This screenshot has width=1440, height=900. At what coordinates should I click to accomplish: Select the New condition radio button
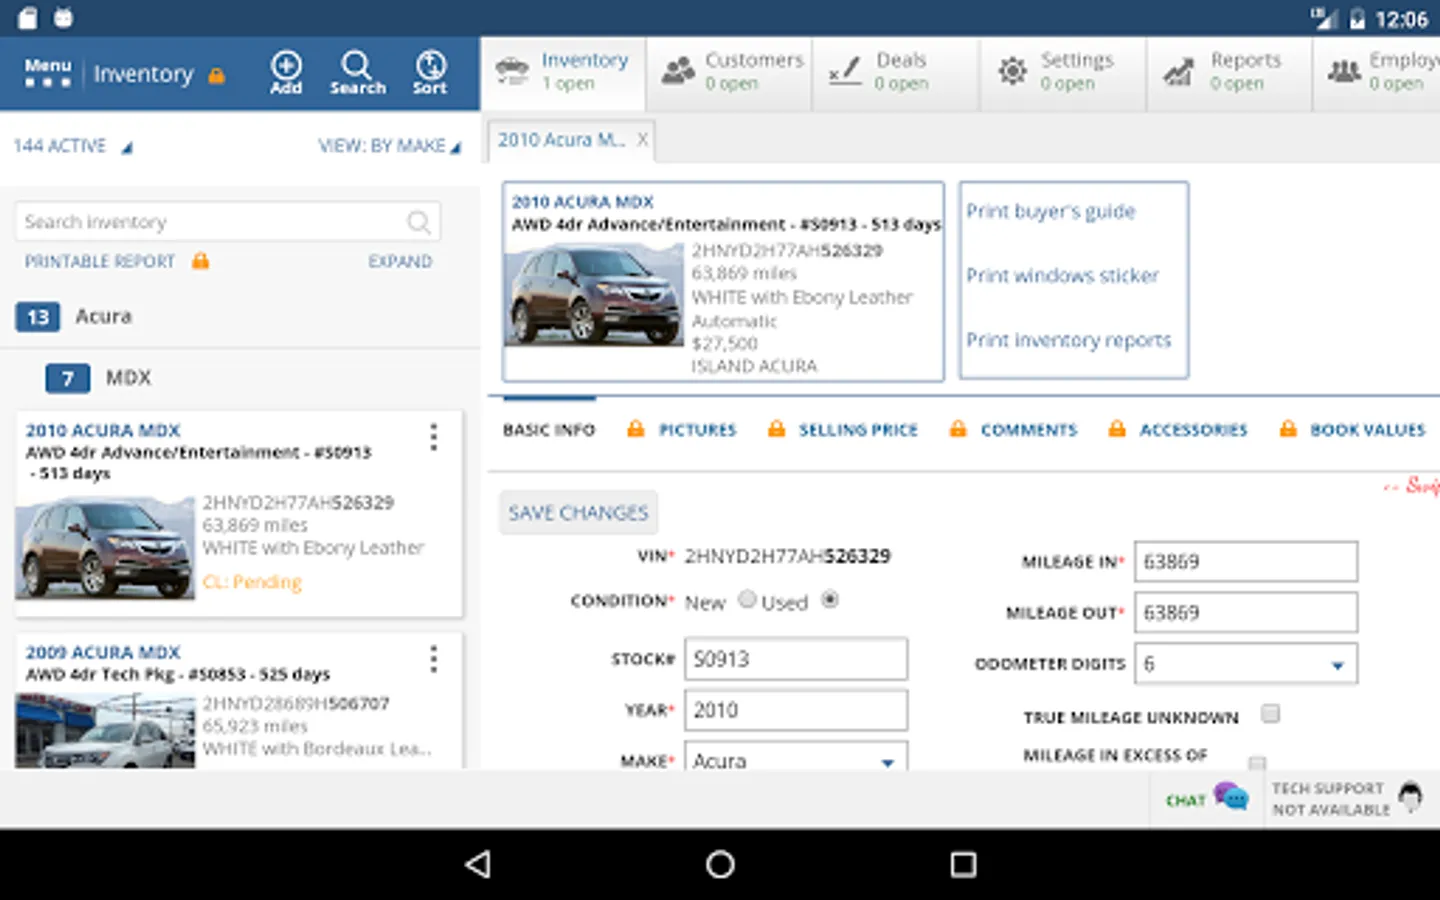pyautogui.click(x=747, y=599)
